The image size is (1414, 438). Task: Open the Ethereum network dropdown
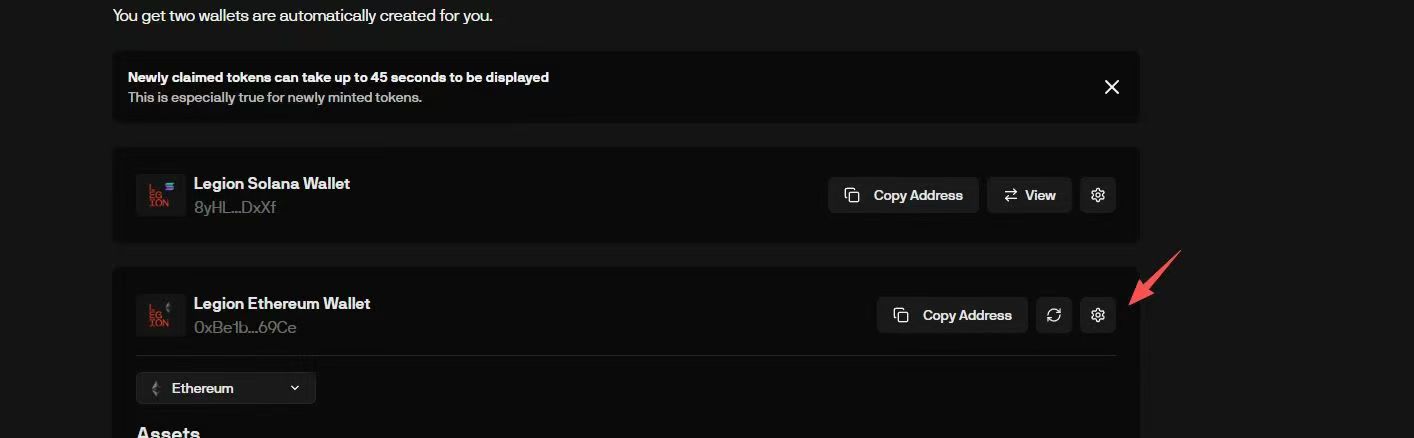(226, 388)
